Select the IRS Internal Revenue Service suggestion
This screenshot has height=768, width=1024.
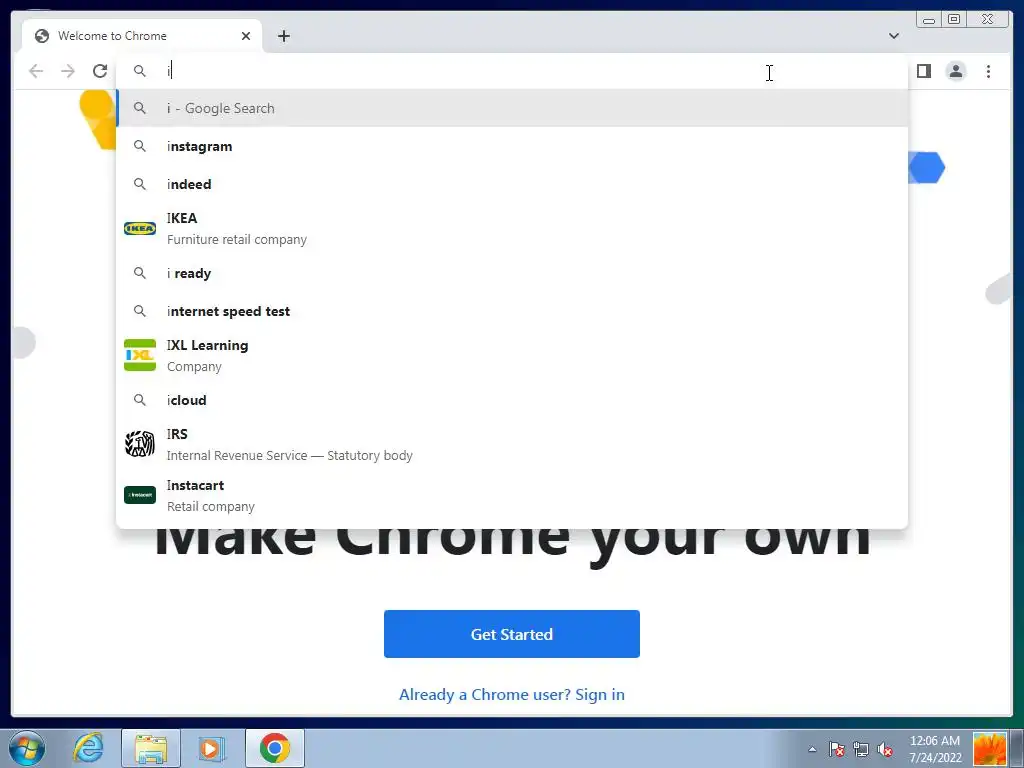[x=512, y=444]
